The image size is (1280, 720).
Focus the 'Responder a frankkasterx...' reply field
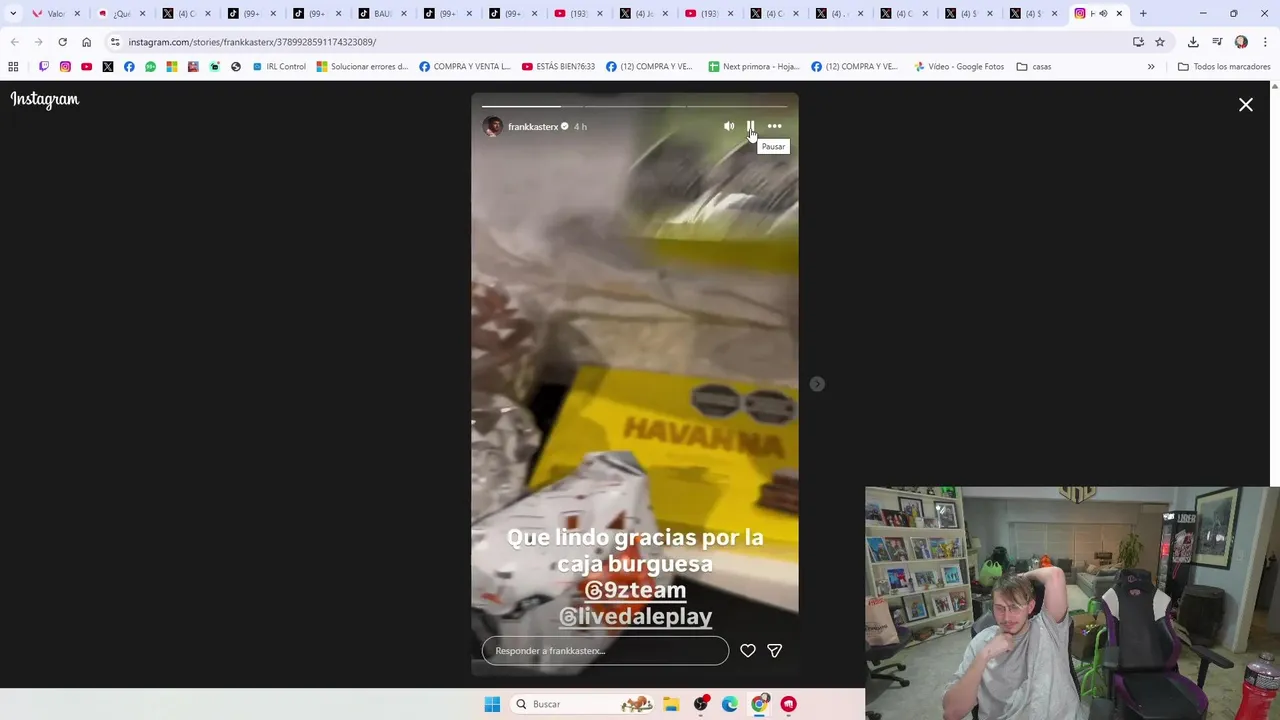[605, 651]
